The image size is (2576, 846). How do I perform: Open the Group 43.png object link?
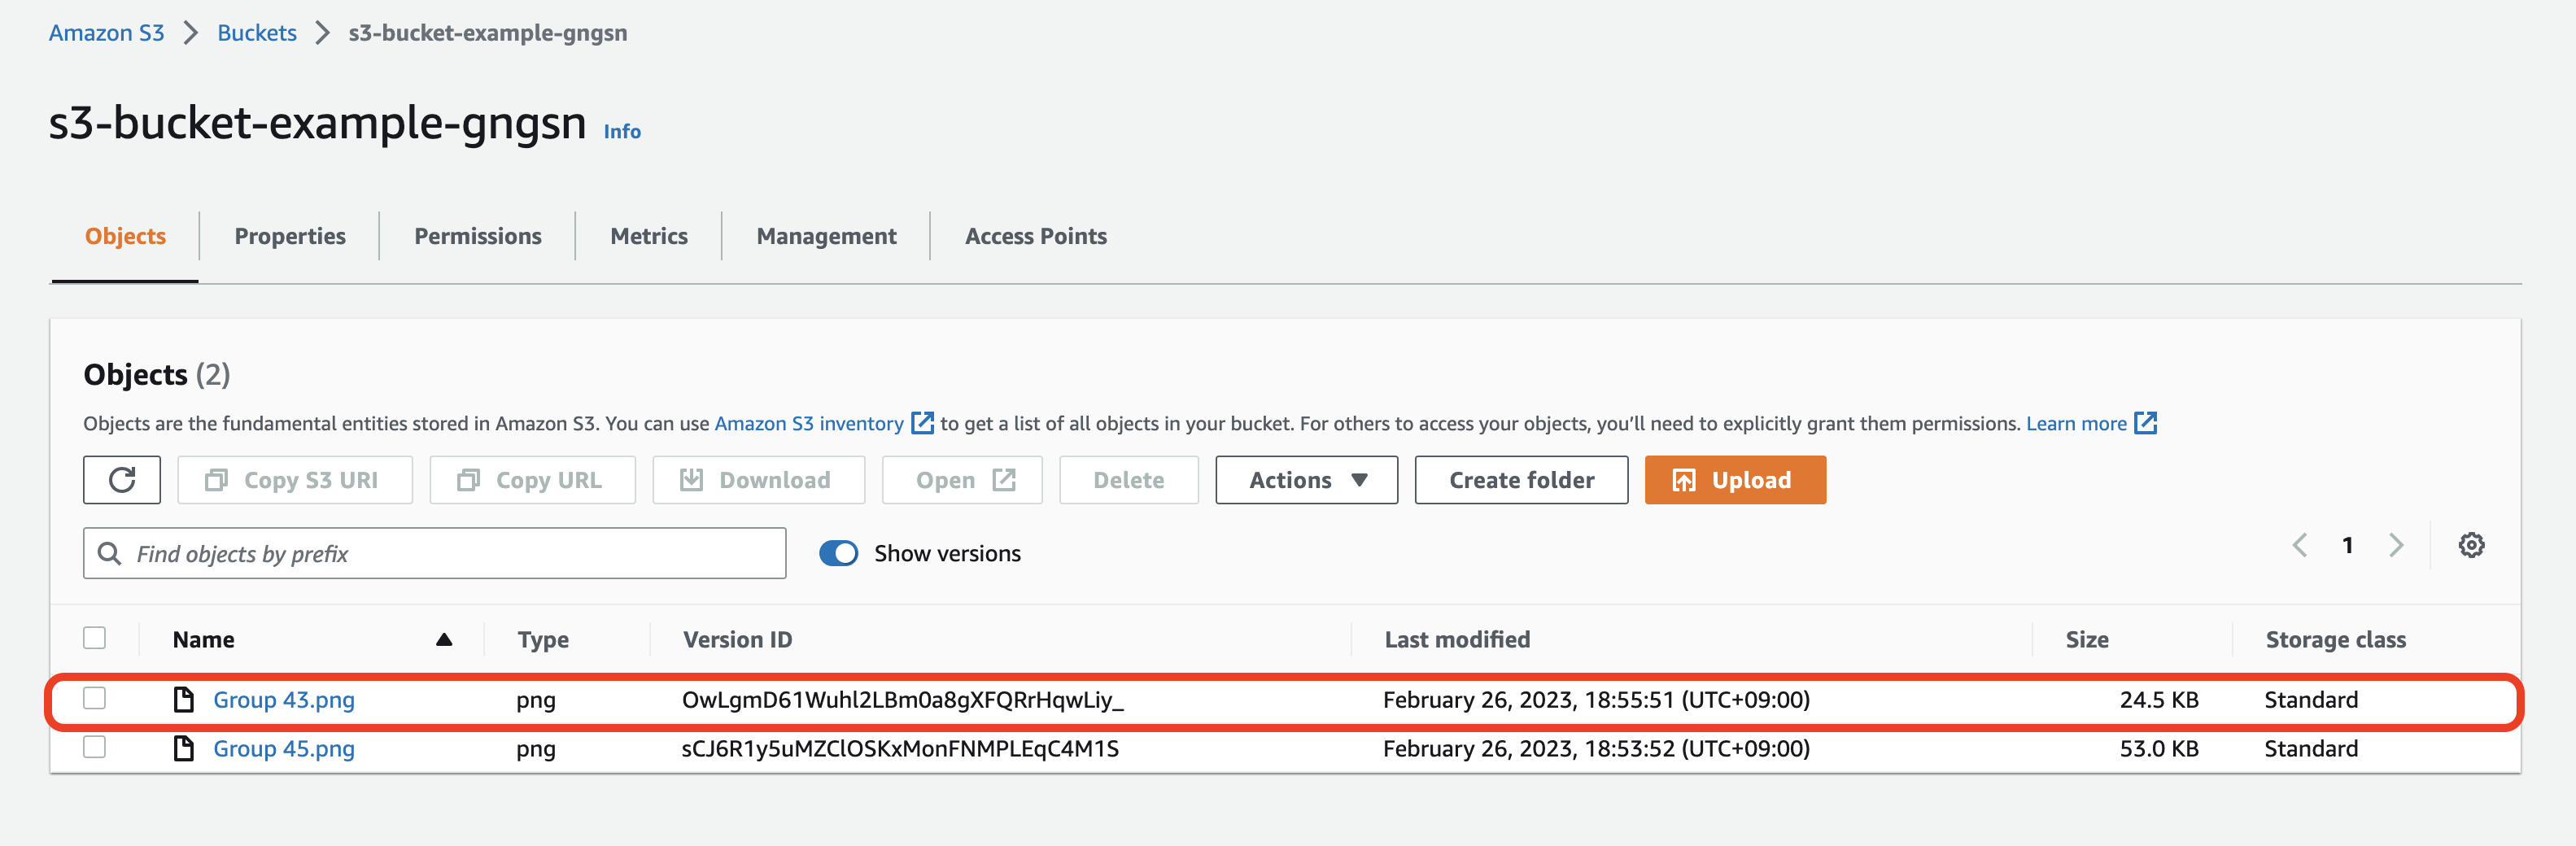pyautogui.click(x=284, y=699)
